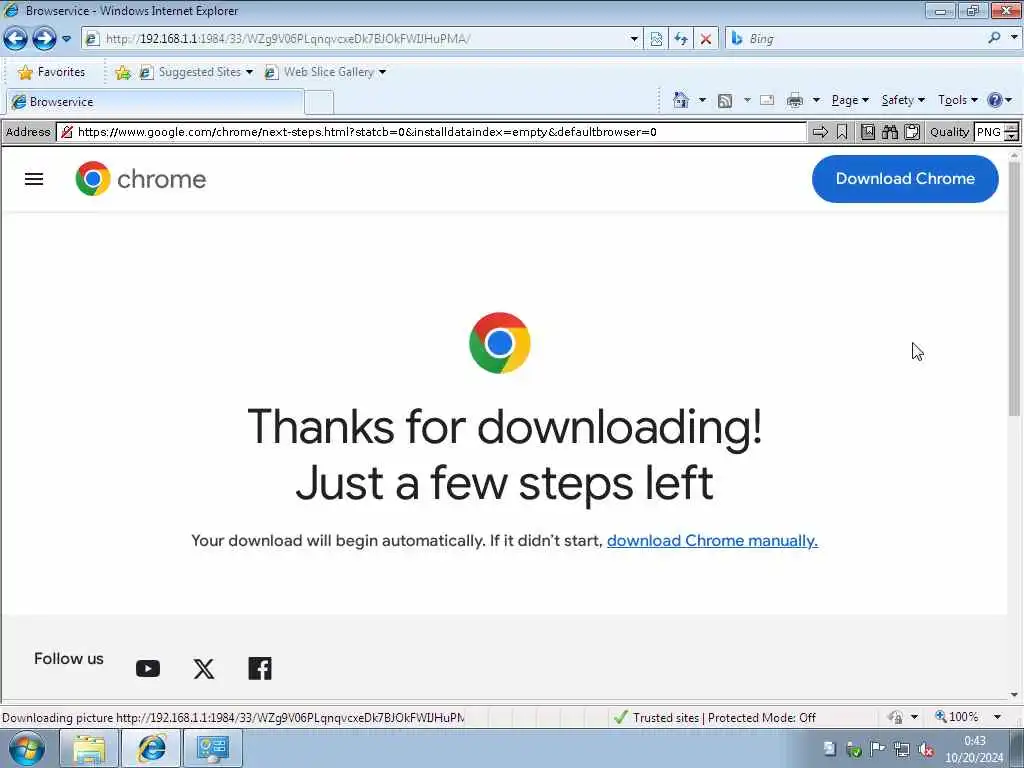Click the IE Forward navigation arrow
The height and width of the screenshot is (768, 1024).
pyautogui.click(x=44, y=39)
